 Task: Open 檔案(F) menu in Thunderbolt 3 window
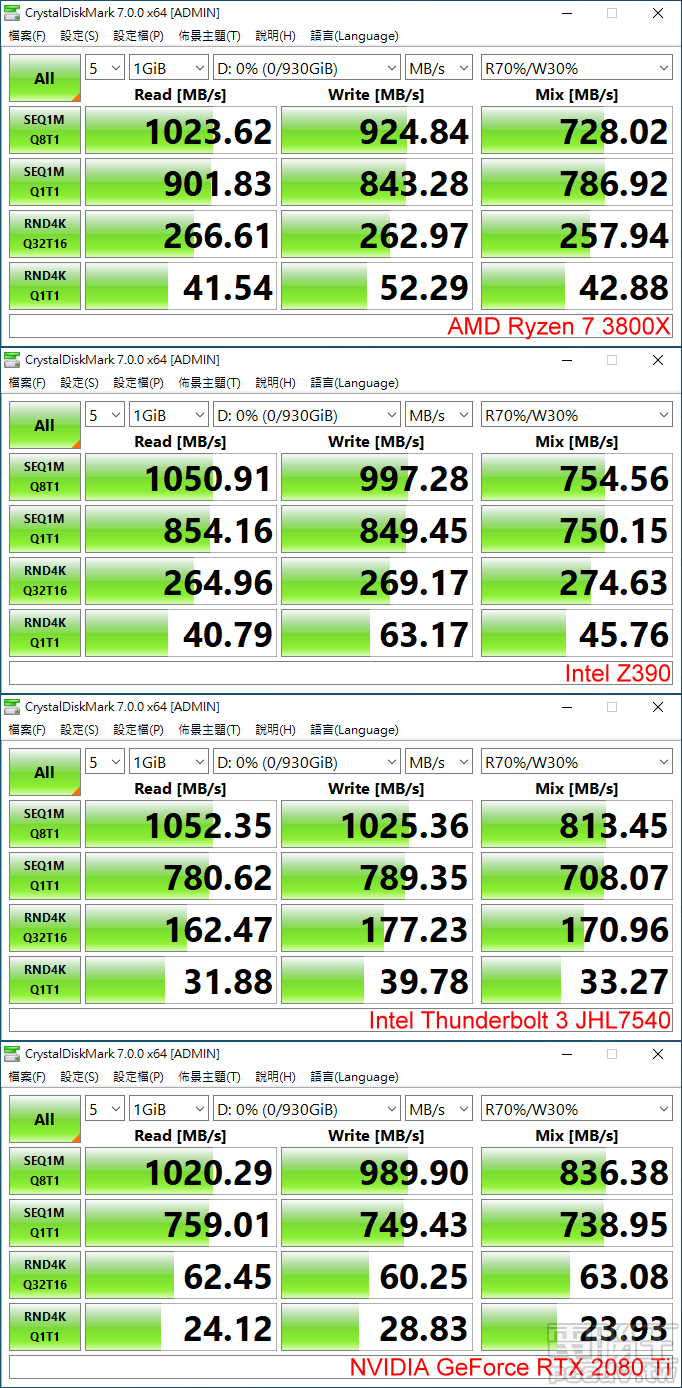27,730
